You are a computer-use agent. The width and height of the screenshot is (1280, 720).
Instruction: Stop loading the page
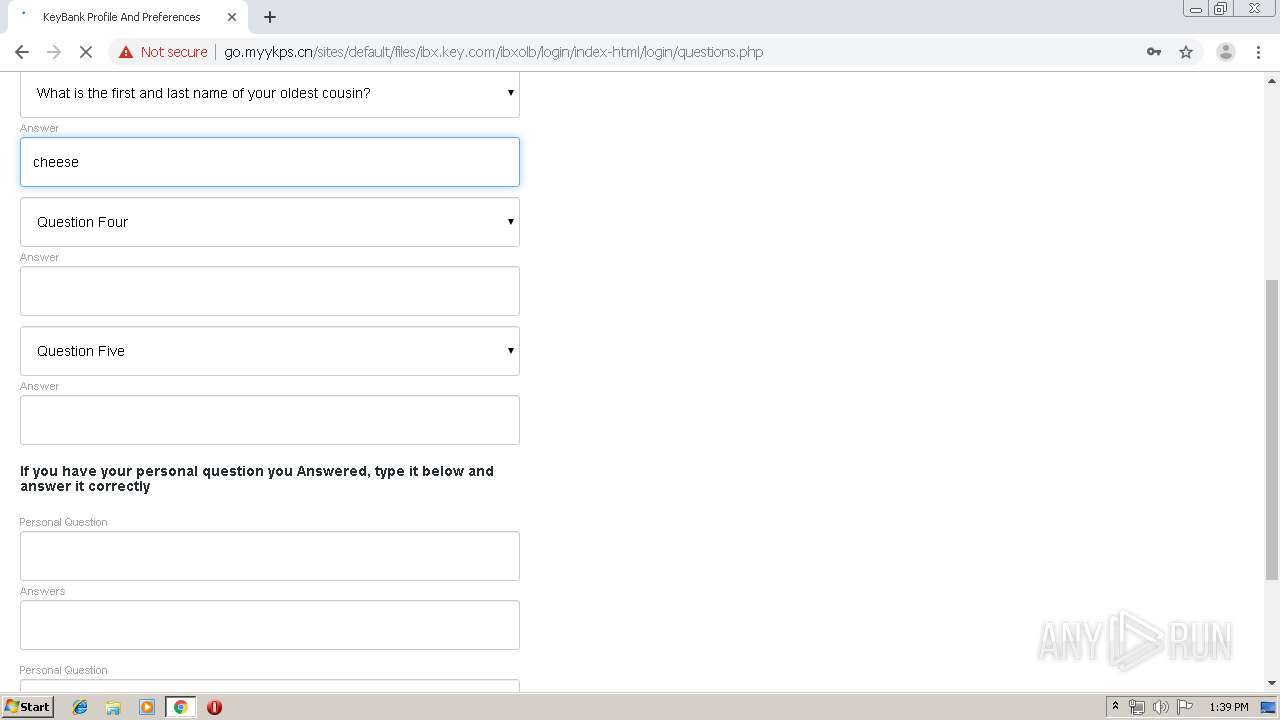[x=86, y=52]
